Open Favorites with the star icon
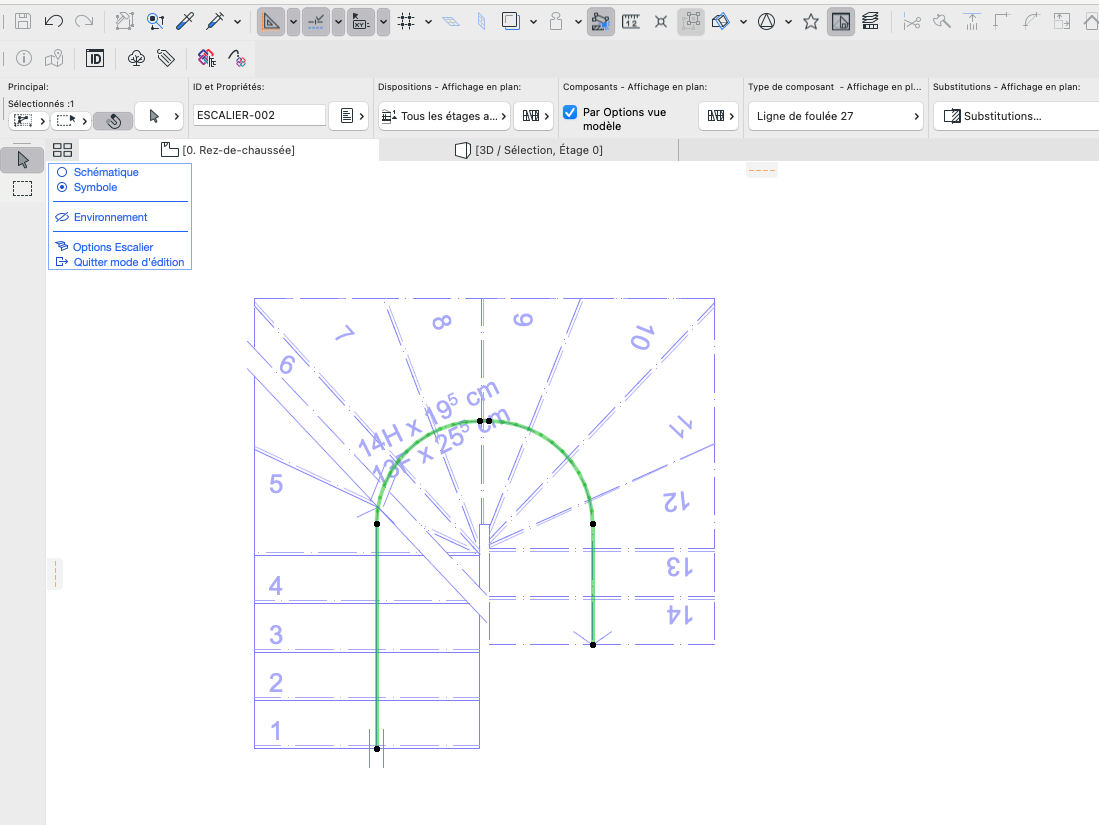Viewport: 1099px width, 825px height. point(811,22)
